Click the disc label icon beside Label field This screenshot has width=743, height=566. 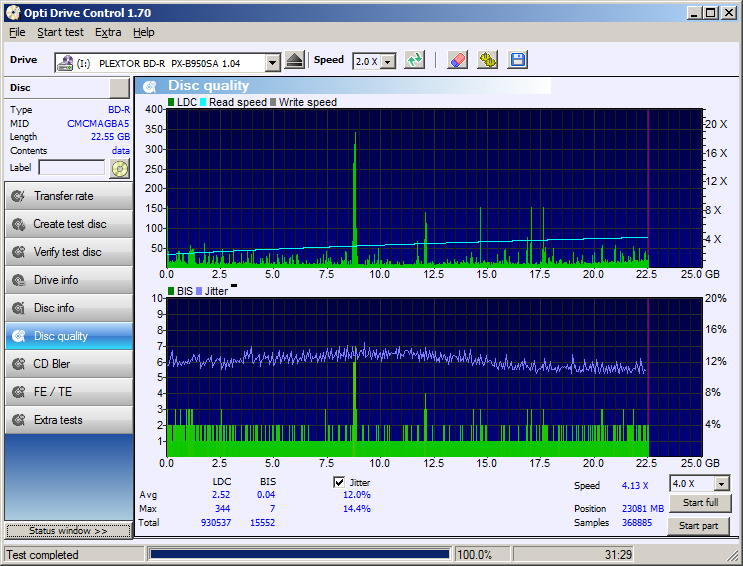[x=119, y=168]
